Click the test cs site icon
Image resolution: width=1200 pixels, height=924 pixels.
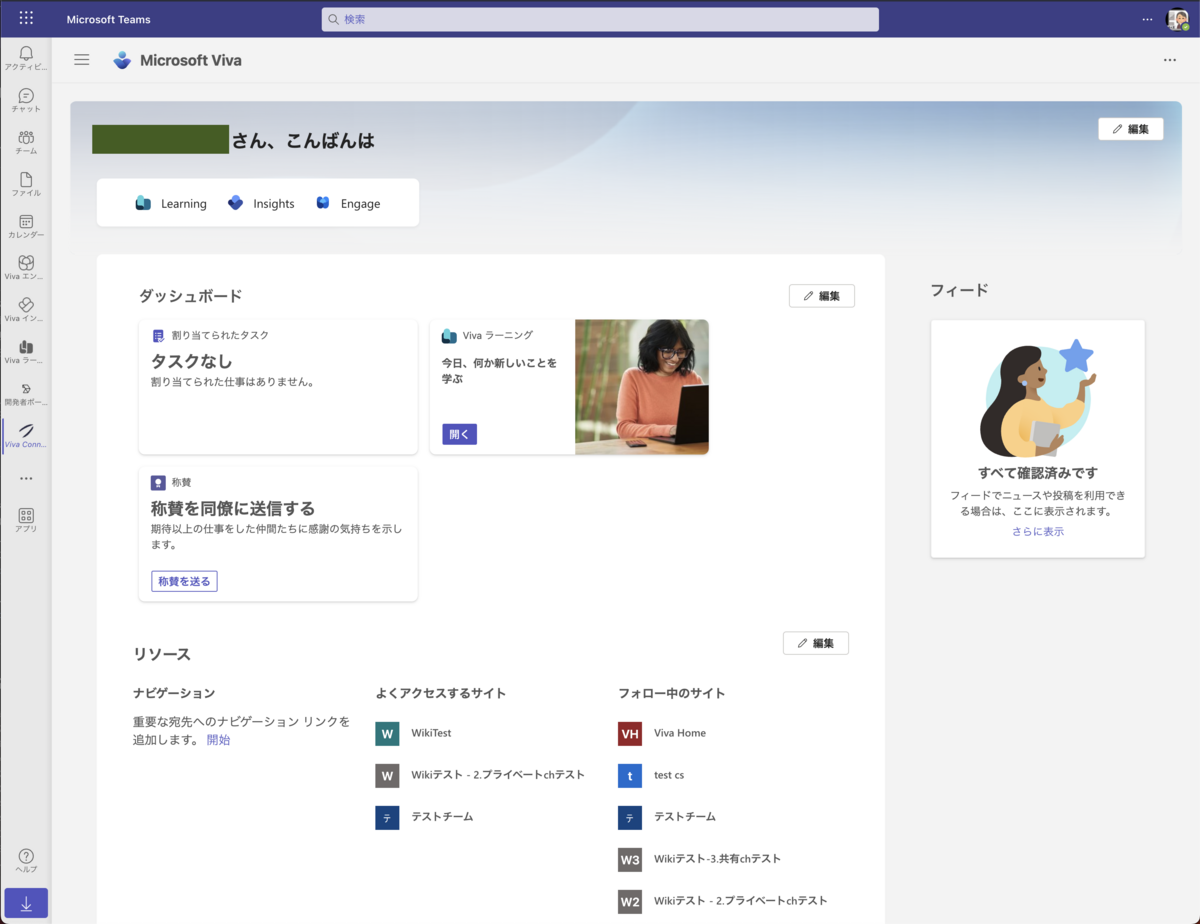pos(630,775)
